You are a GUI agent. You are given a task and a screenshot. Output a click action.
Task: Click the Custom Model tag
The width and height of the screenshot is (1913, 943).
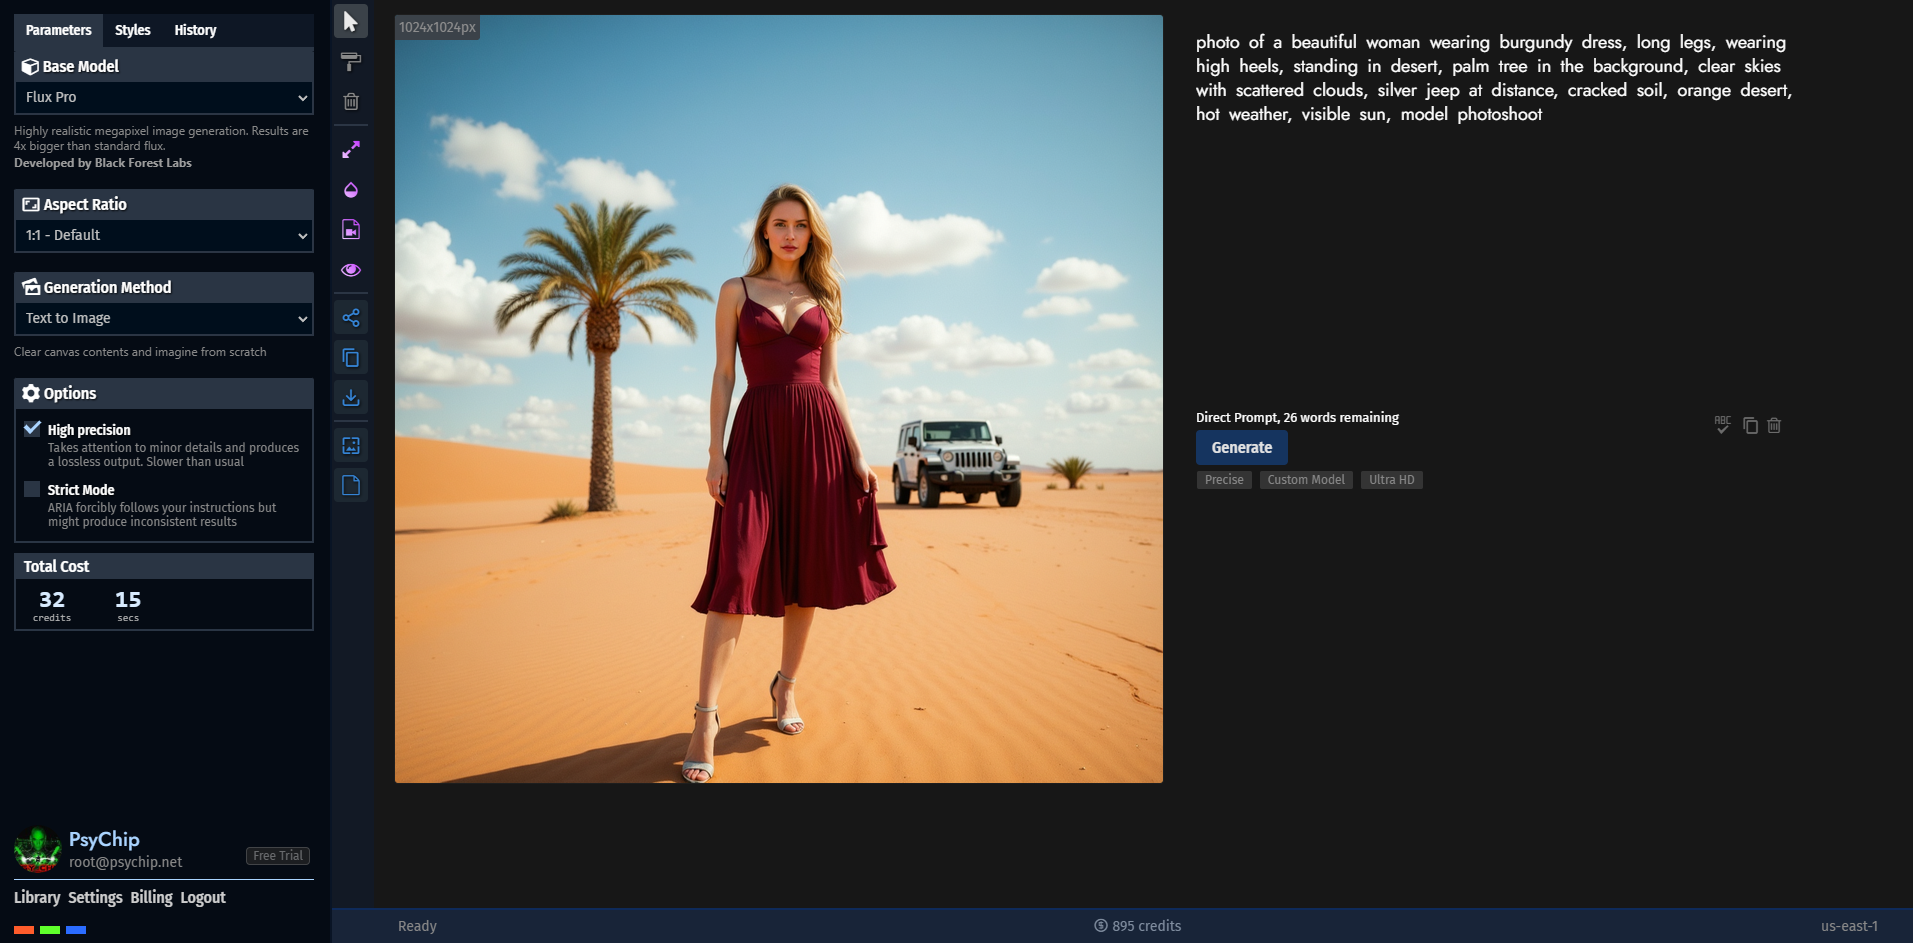[1306, 480]
